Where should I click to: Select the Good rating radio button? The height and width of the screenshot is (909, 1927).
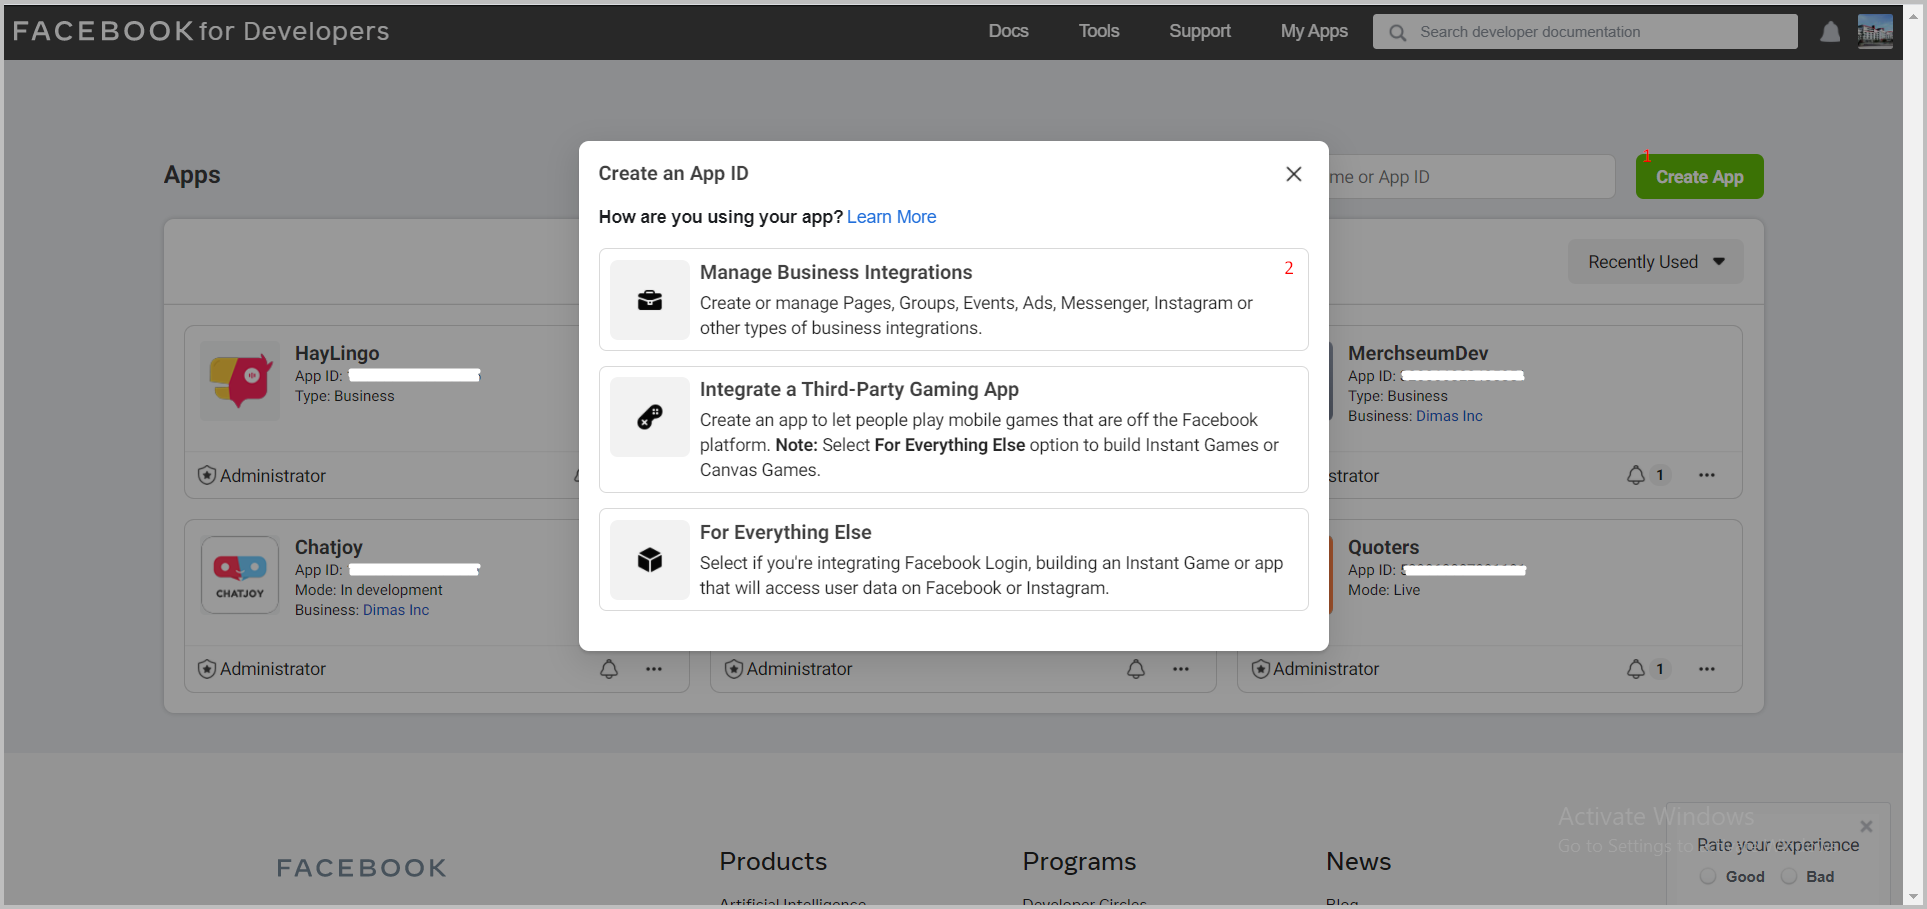coord(1708,876)
